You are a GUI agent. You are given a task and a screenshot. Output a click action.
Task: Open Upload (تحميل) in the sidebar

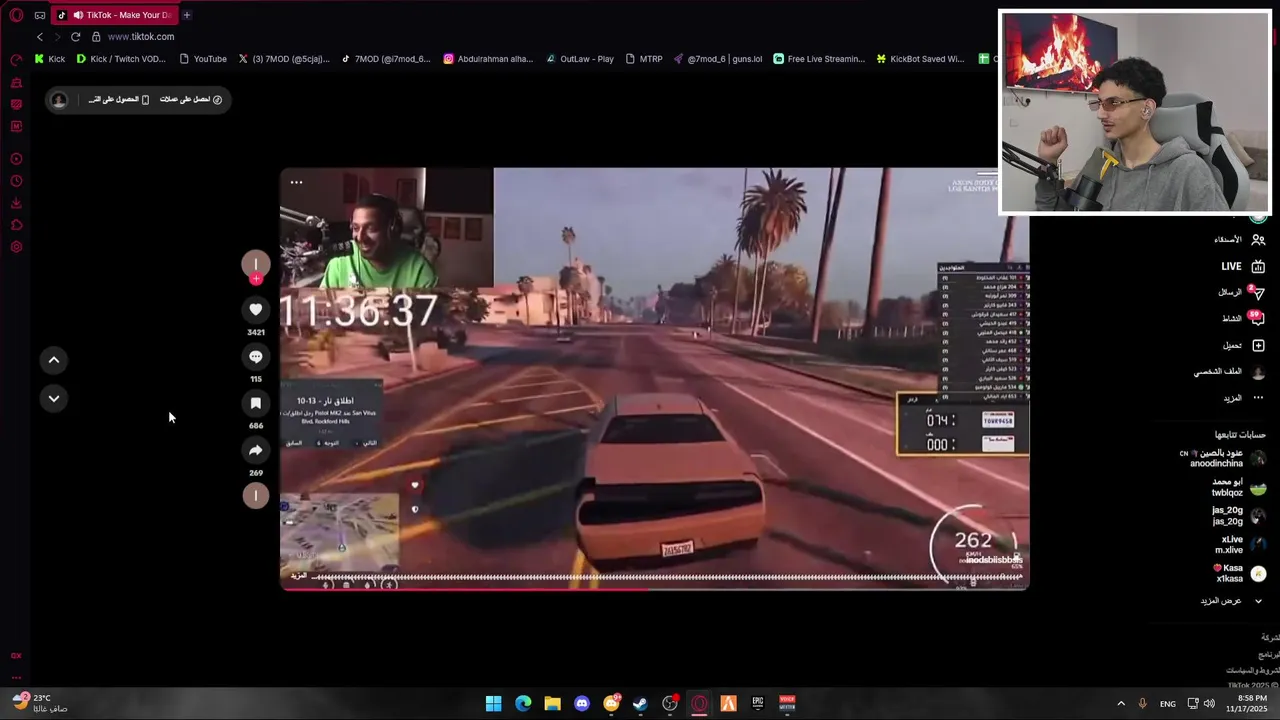(1244, 346)
